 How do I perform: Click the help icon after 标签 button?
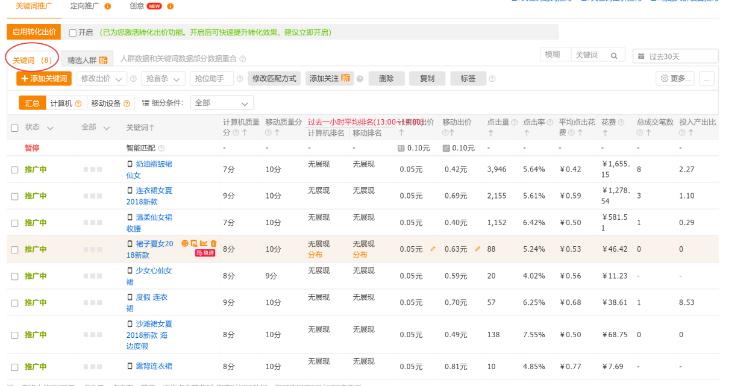[x=492, y=79]
